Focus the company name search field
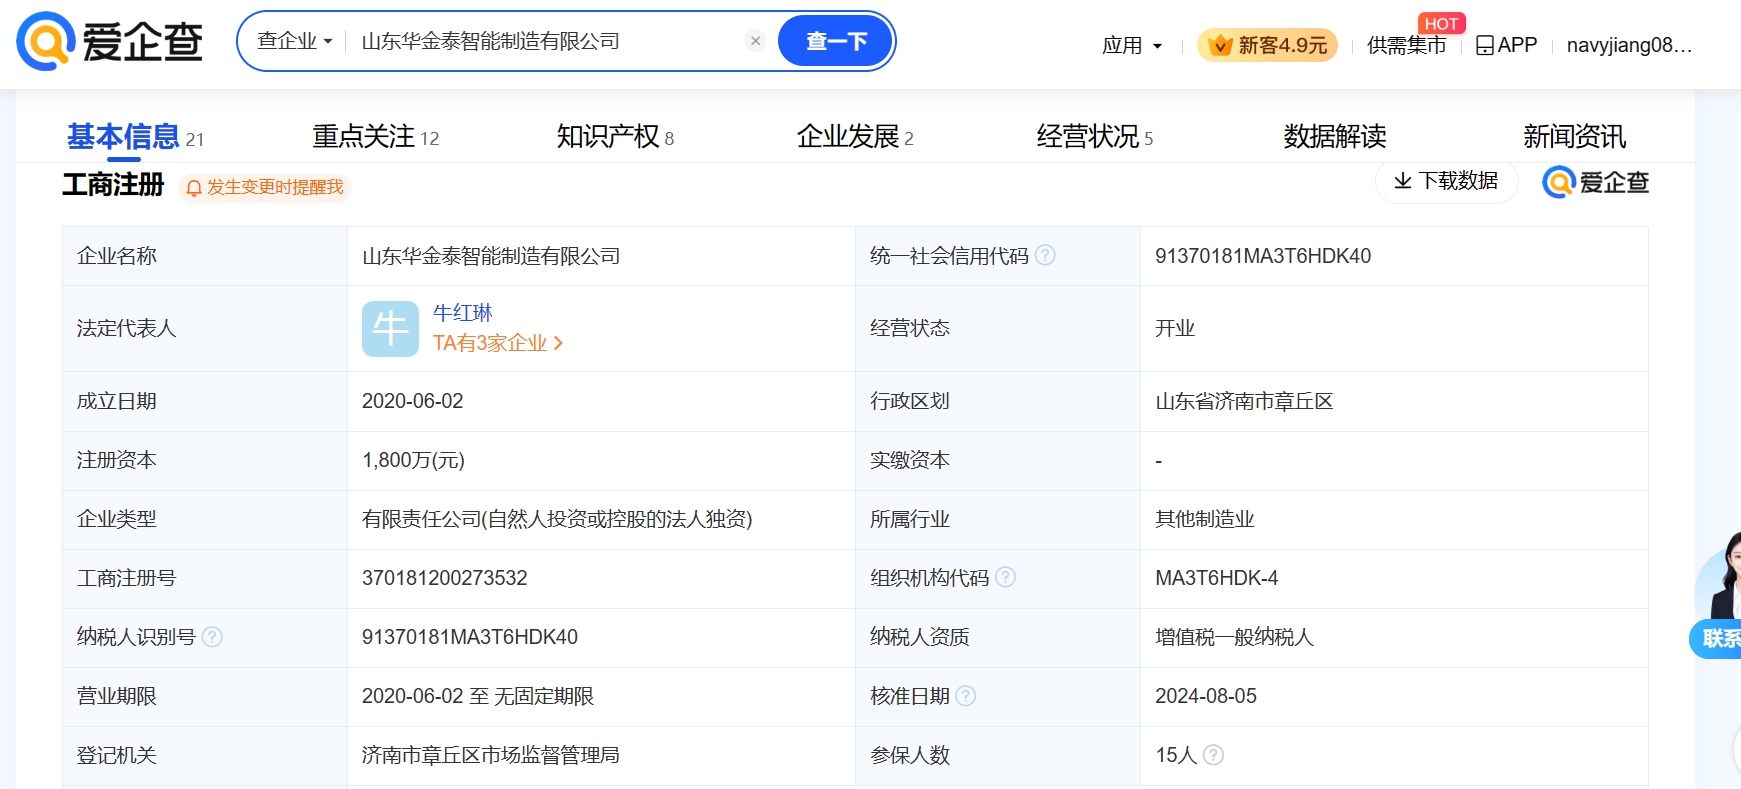1741x789 pixels. pyautogui.click(x=548, y=41)
